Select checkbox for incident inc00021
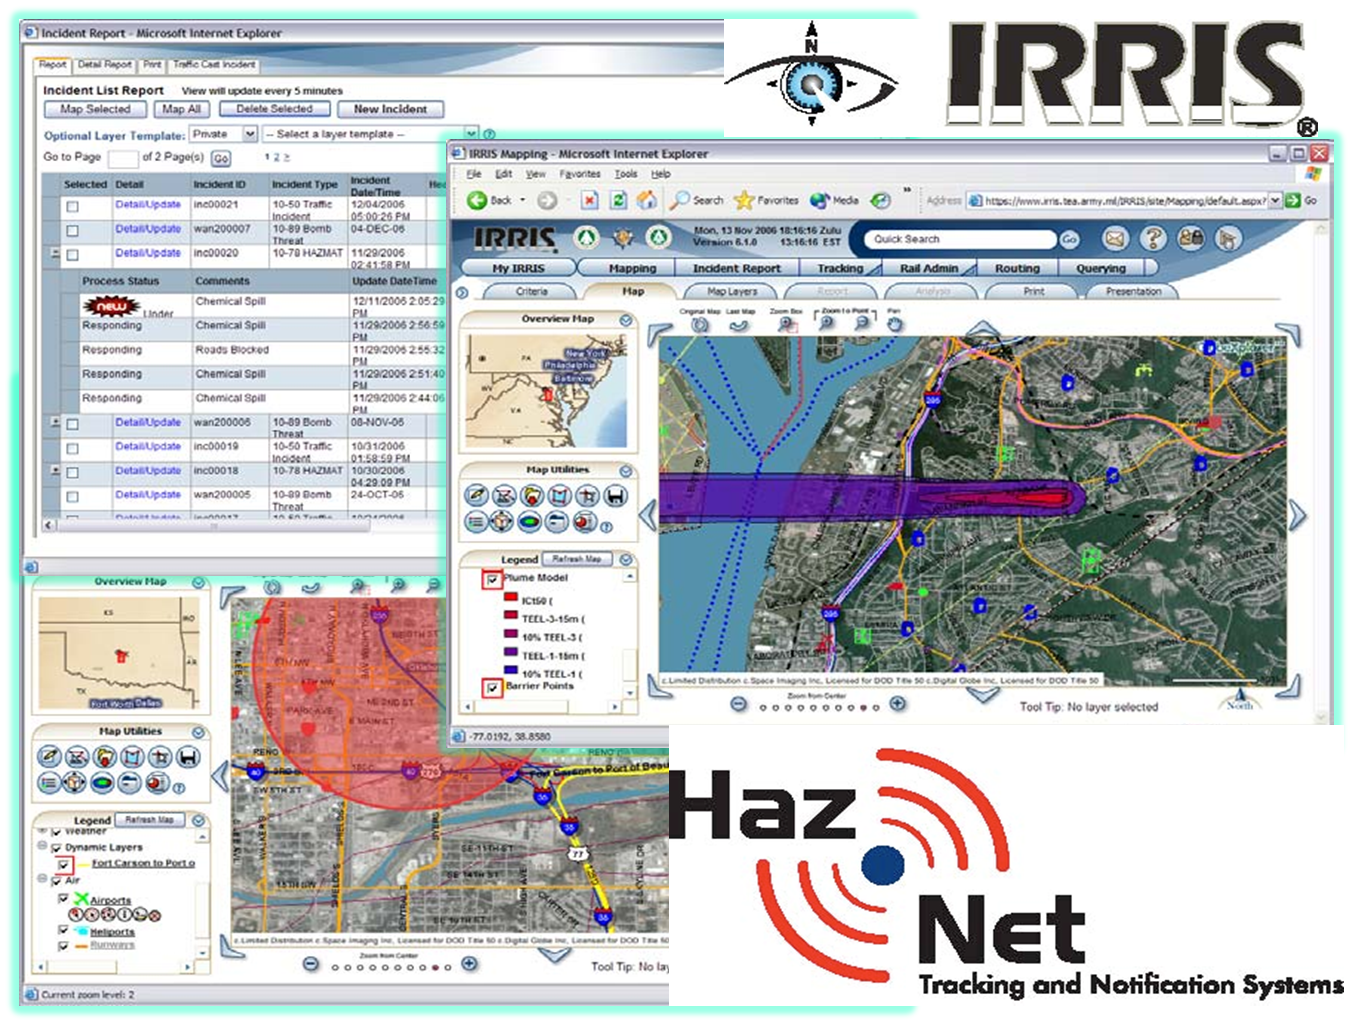 72,207
